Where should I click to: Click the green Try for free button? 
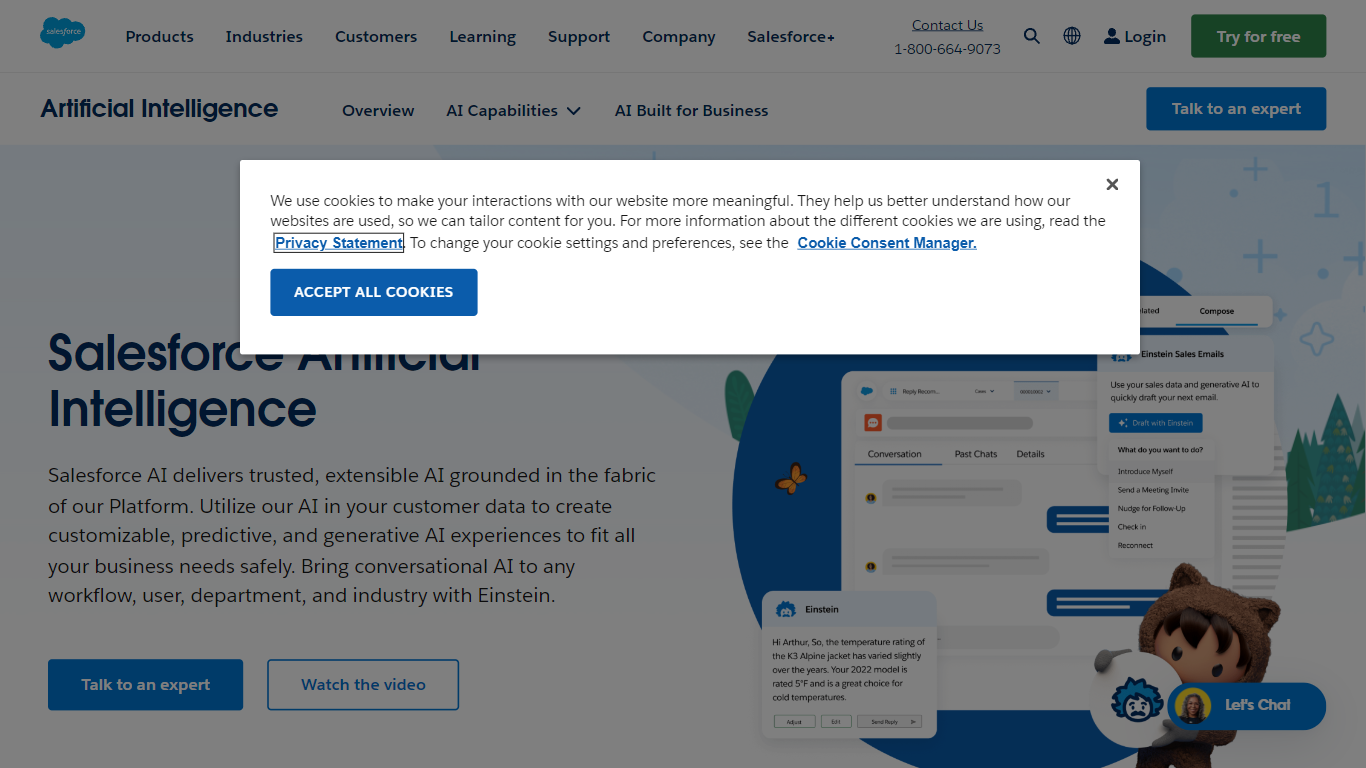[1258, 36]
